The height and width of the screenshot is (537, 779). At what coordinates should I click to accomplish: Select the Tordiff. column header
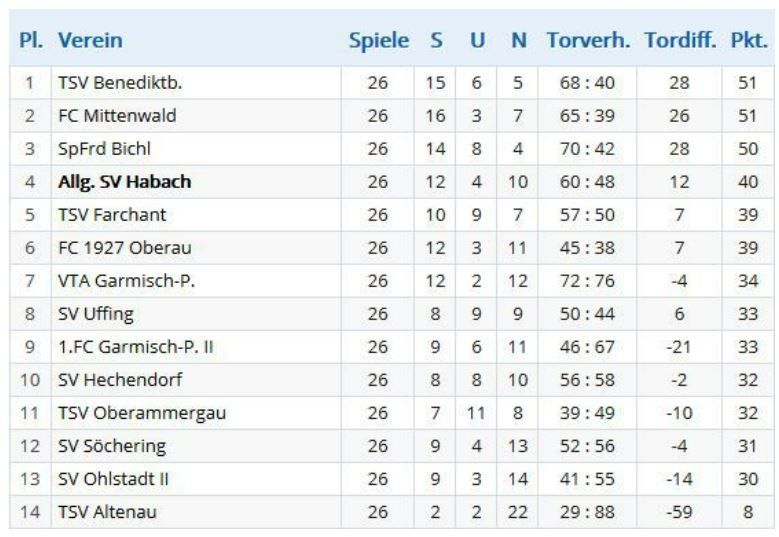[680, 41]
